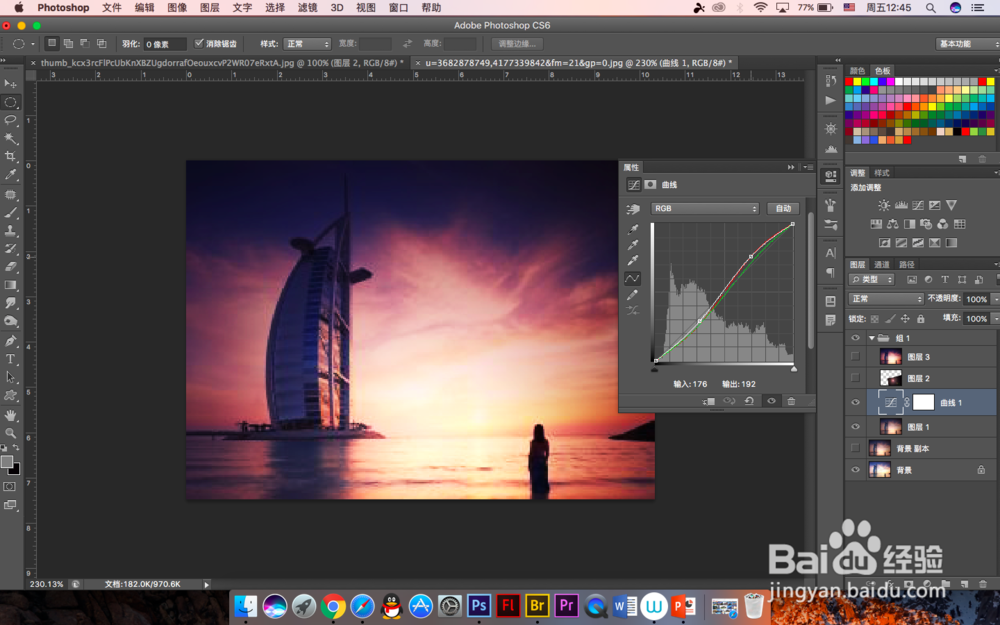The width and height of the screenshot is (1000, 625).
Task: Select the Hand tool
Action: (11, 415)
